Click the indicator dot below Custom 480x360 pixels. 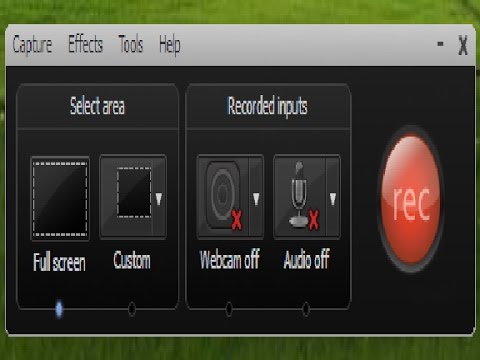coord(132,309)
